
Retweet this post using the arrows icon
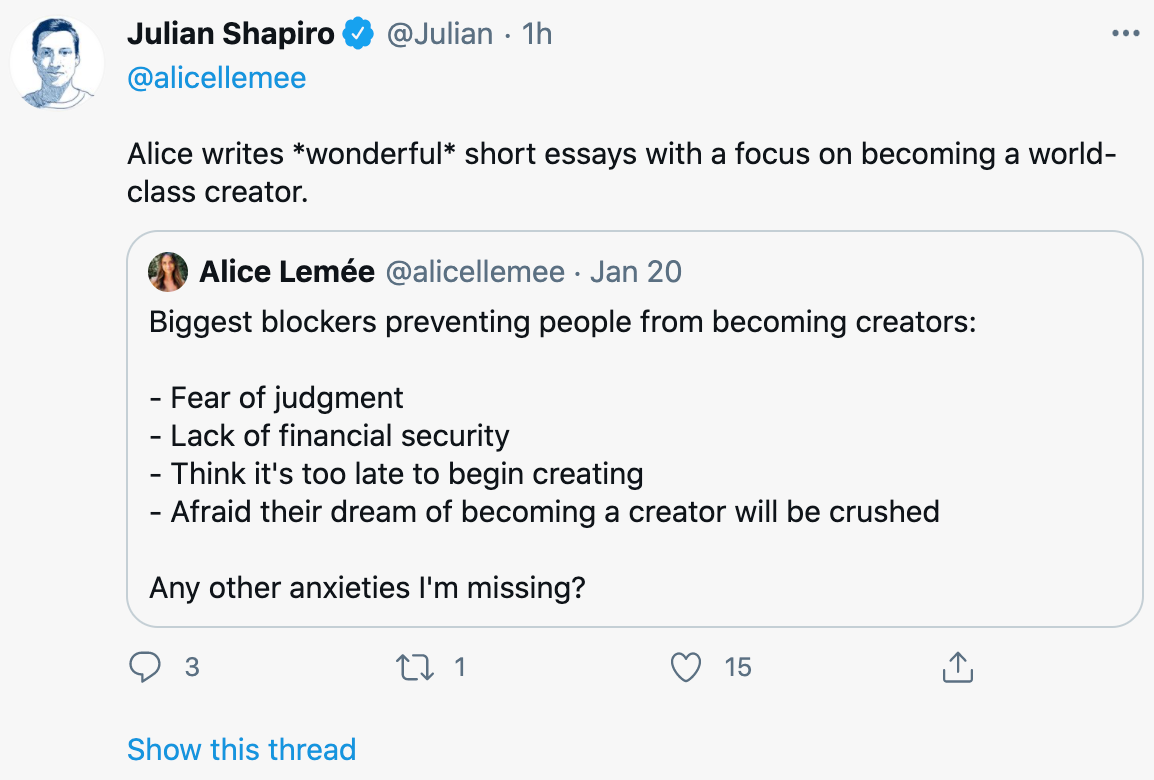(x=417, y=667)
